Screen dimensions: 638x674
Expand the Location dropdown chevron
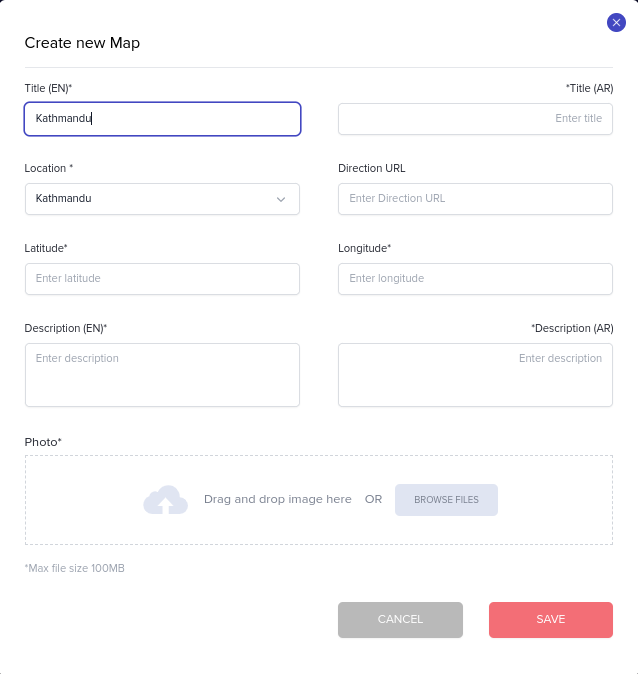click(x=281, y=199)
